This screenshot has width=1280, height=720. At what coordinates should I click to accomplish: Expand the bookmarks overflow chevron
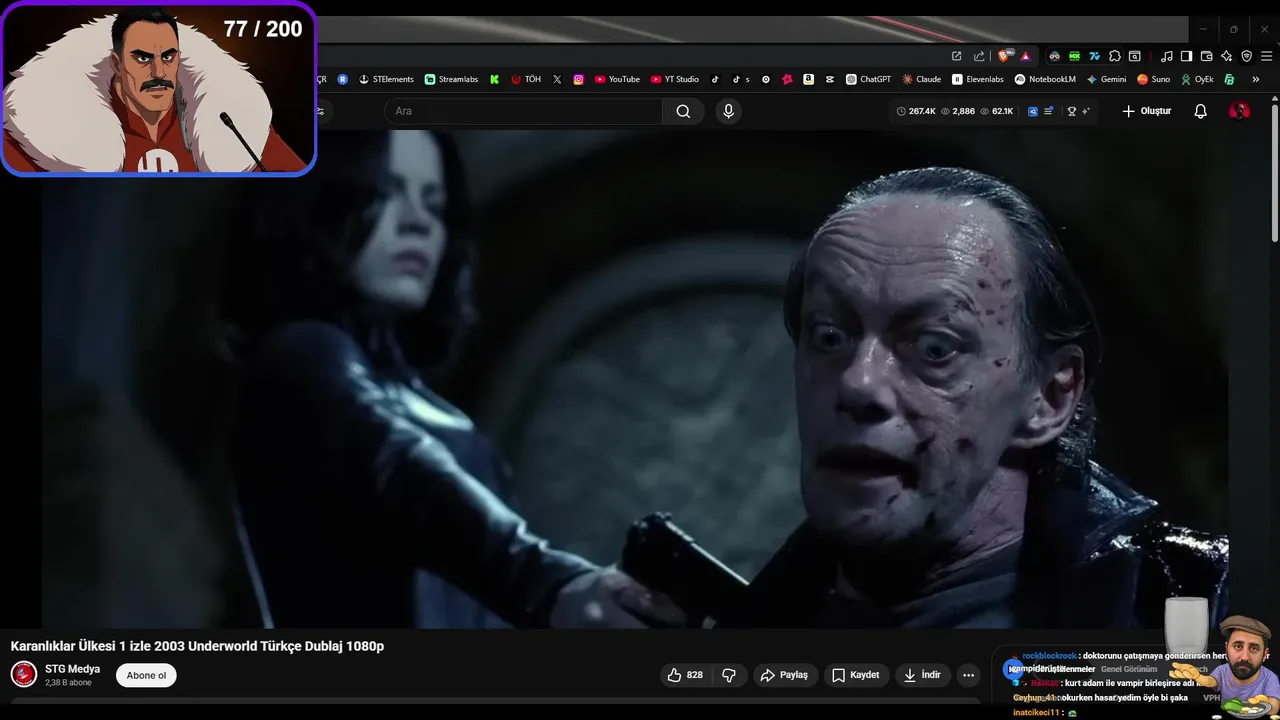[1255, 79]
